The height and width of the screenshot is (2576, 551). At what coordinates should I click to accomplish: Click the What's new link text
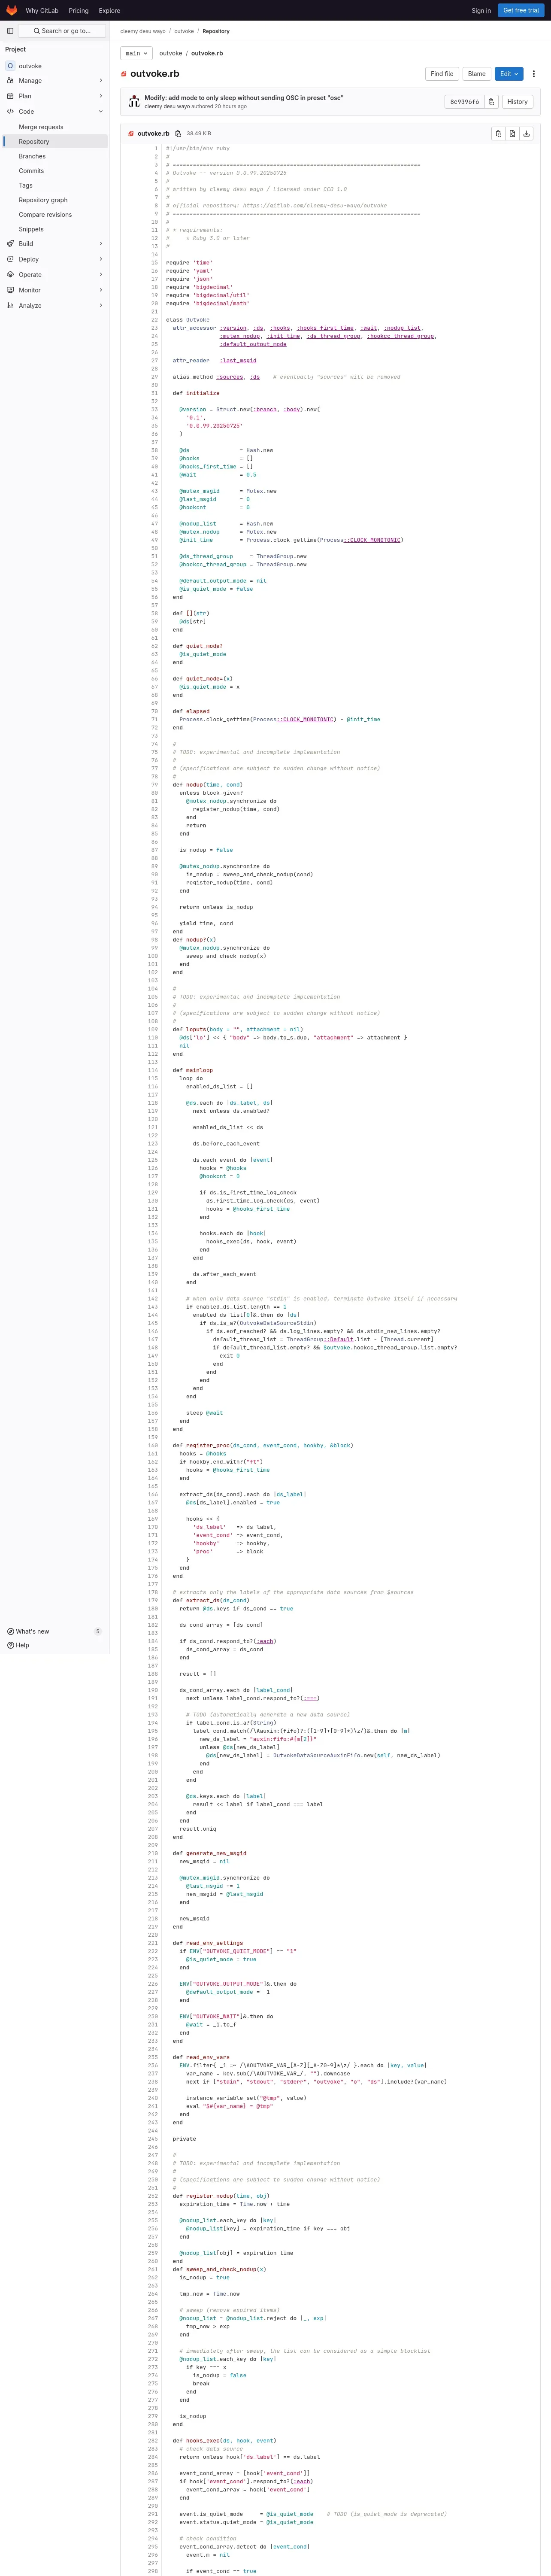click(33, 1632)
